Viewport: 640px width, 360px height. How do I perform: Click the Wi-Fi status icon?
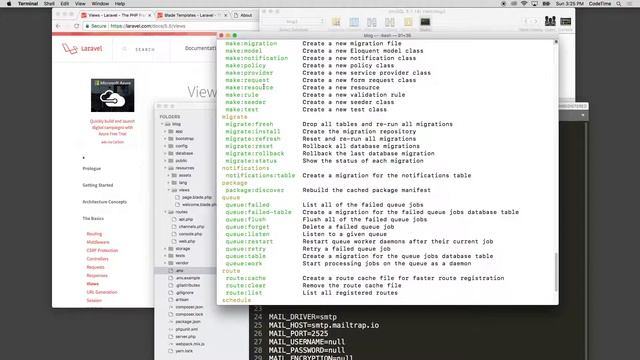point(524,4)
